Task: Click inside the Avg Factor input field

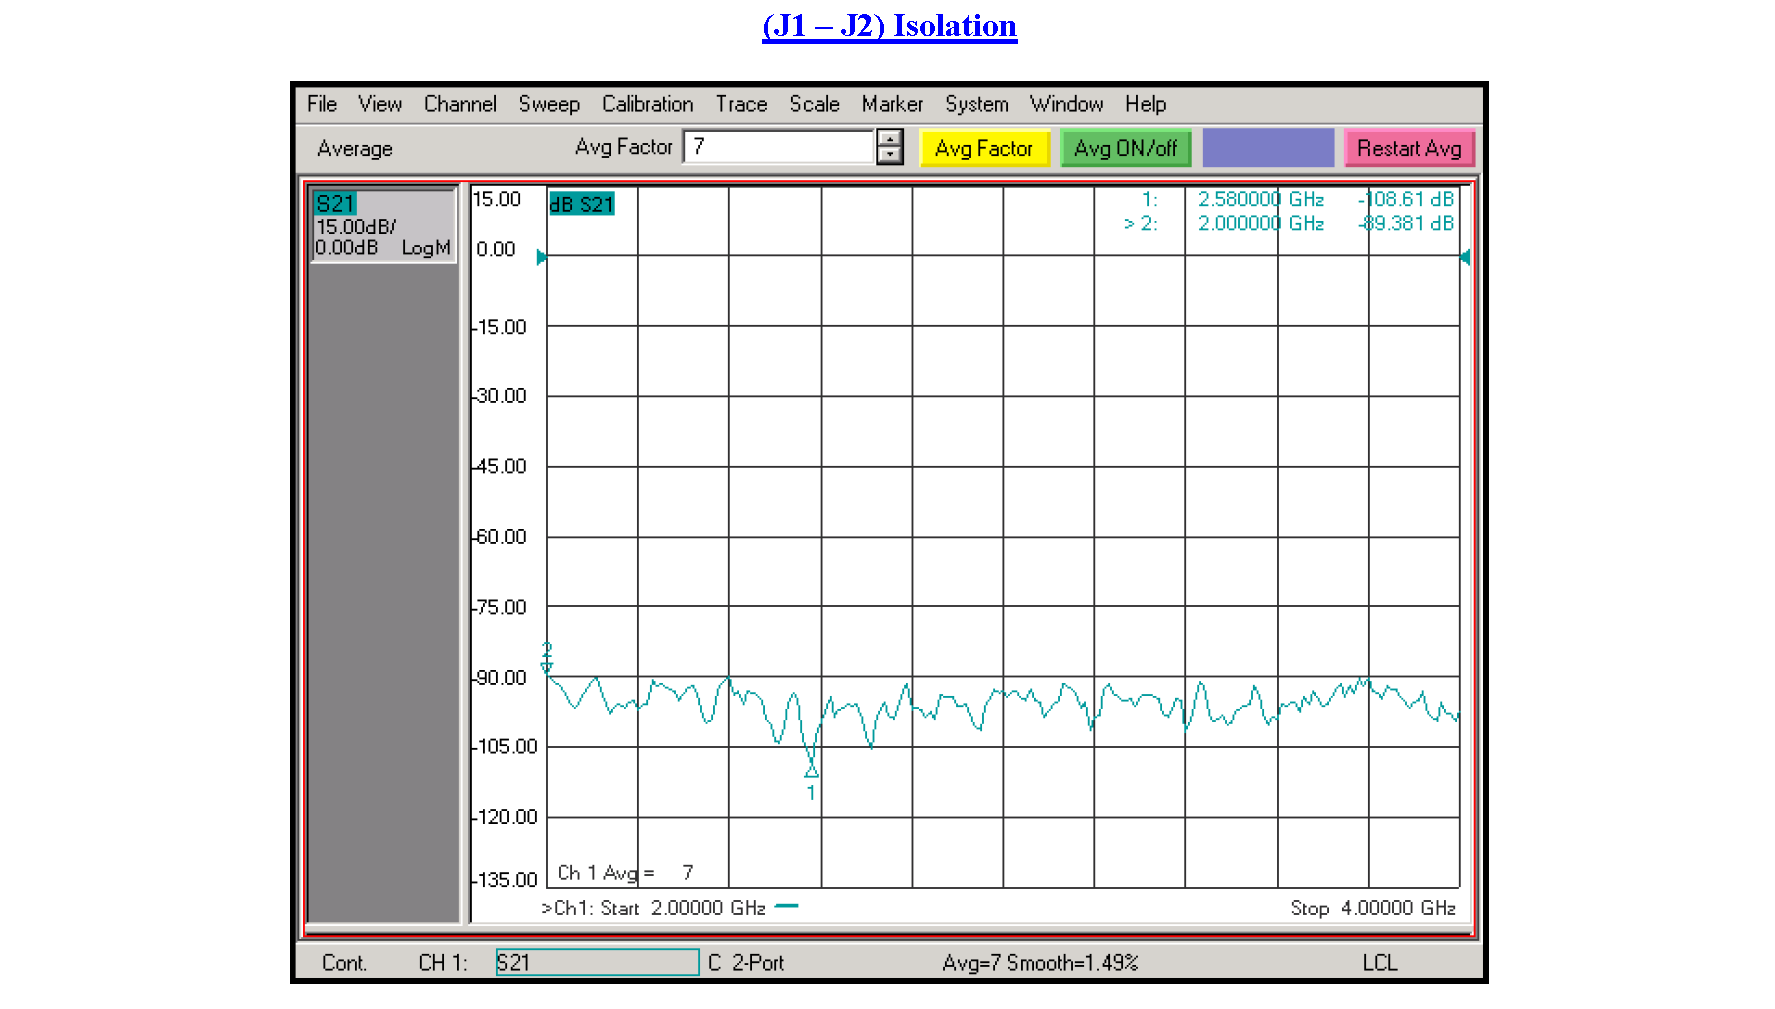Action: [780, 146]
